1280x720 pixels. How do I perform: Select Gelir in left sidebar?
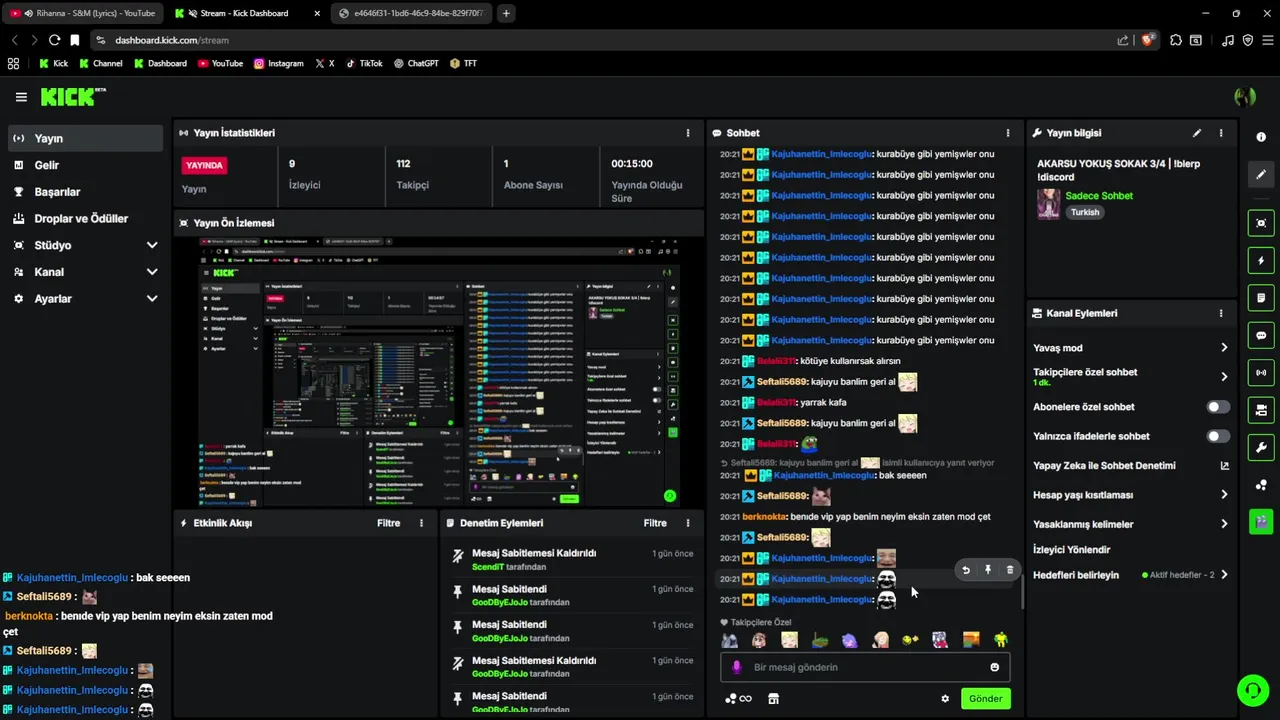[85, 165]
